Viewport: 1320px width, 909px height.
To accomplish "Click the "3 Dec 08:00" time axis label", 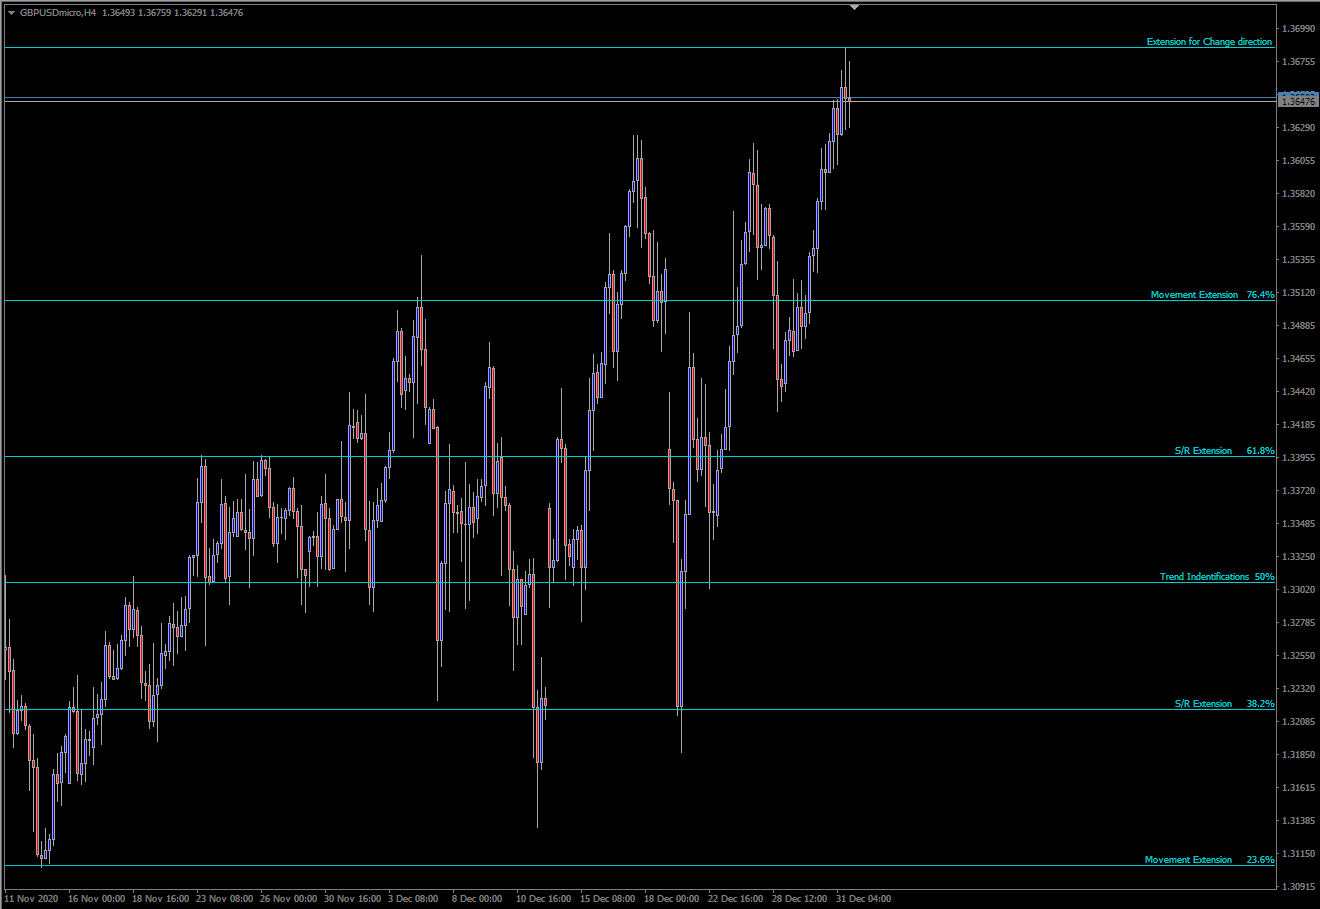I will point(413,899).
